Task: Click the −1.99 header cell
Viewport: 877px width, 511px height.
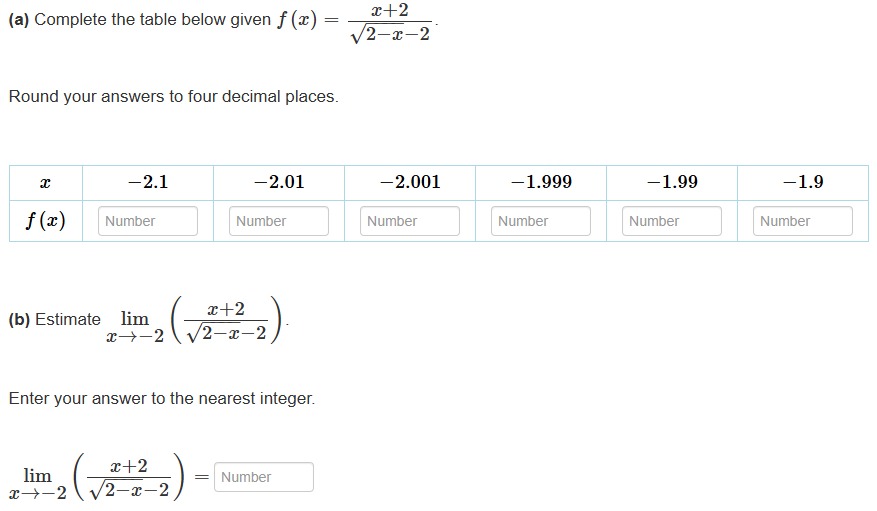Action: click(672, 183)
